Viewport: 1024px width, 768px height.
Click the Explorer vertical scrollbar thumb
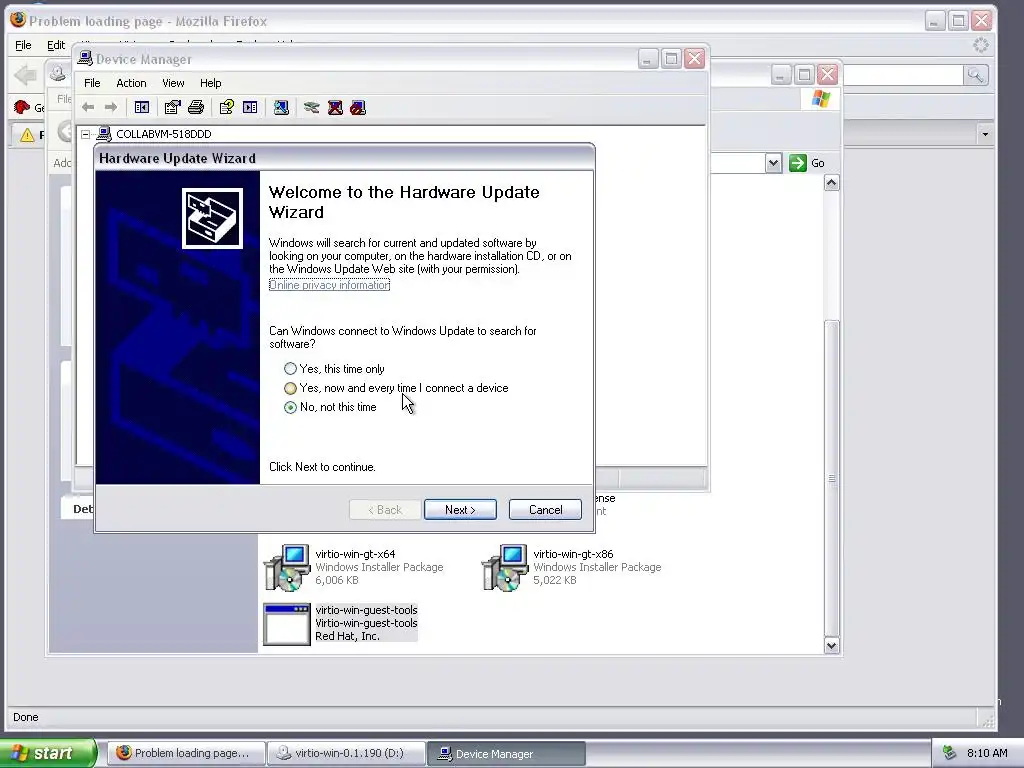click(x=831, y=478)
